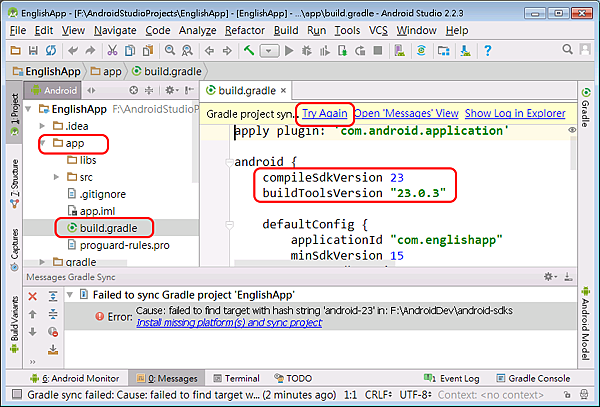Click the scroll-from-source target icon in Project panel
Viewport: 600px width, 407px height.
point(133,90)
